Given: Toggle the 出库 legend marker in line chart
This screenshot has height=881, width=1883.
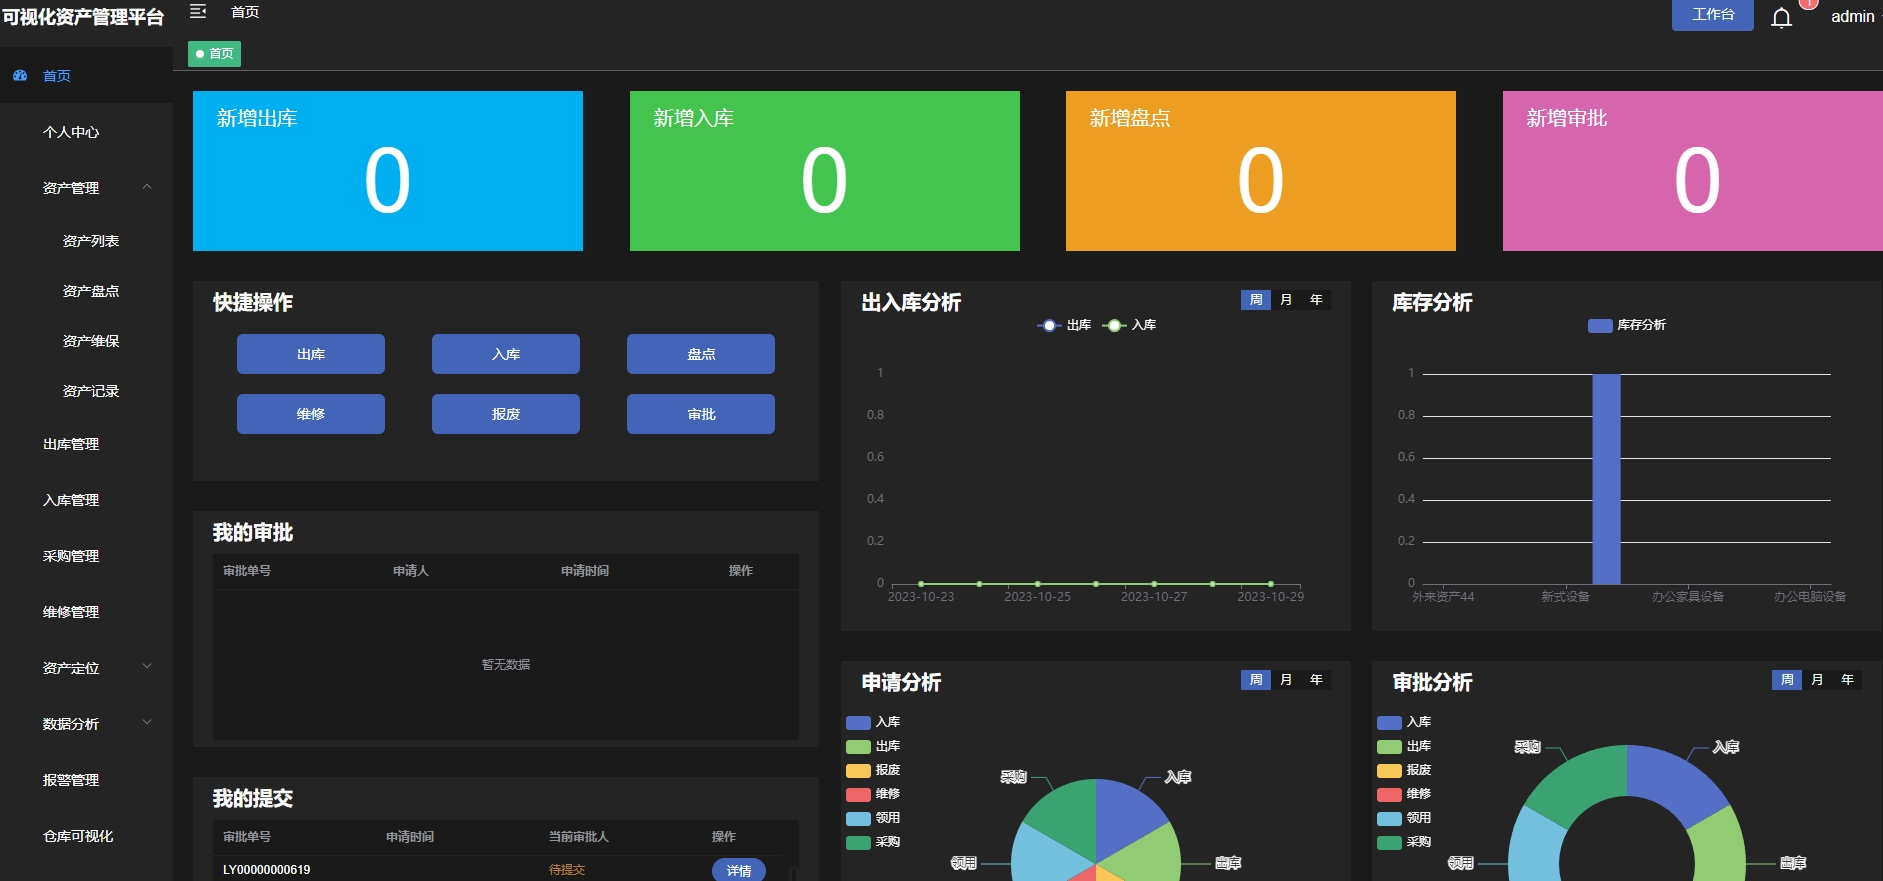Looking at the screenshot, I should tap(1048, 325).
